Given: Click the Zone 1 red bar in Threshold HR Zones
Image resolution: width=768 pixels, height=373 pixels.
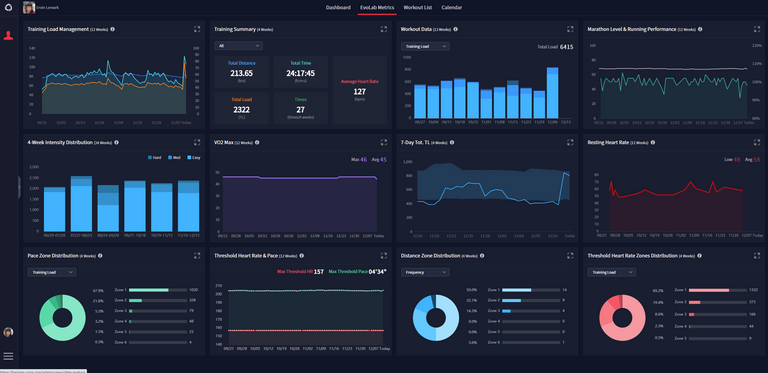Looking at the screenshot, I should coord(718,290).
